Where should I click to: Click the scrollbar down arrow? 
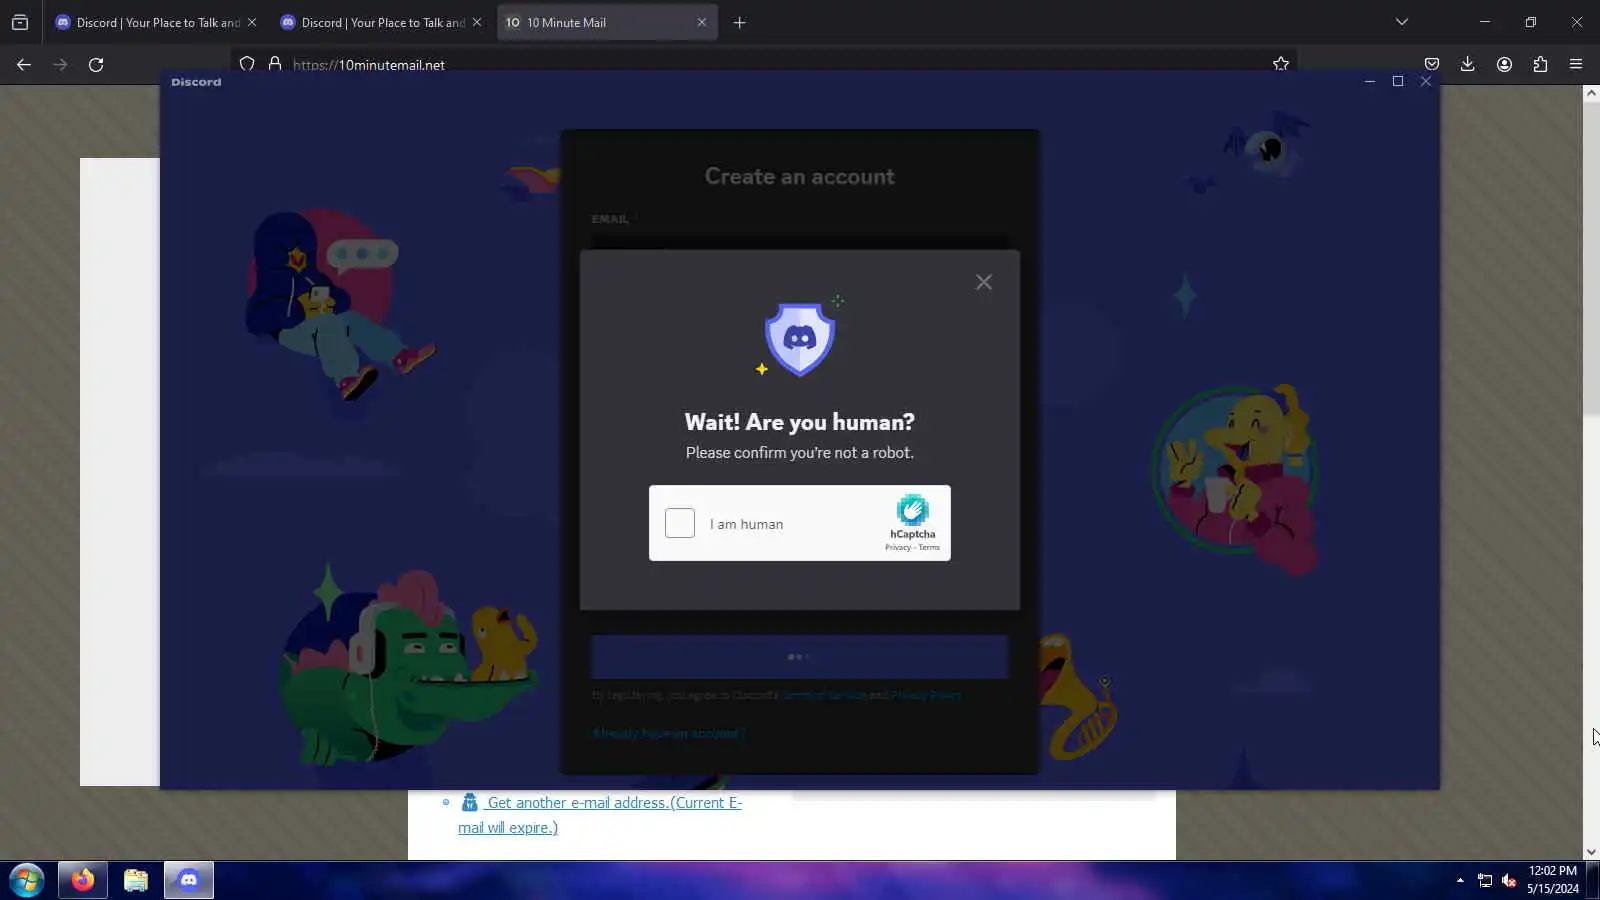coord(1591,853)
